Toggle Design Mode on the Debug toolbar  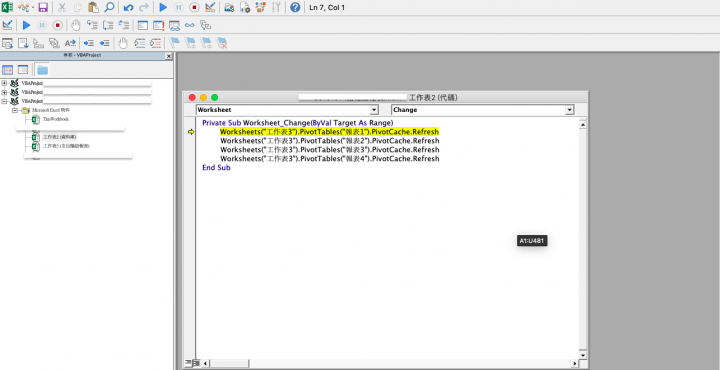7,25
